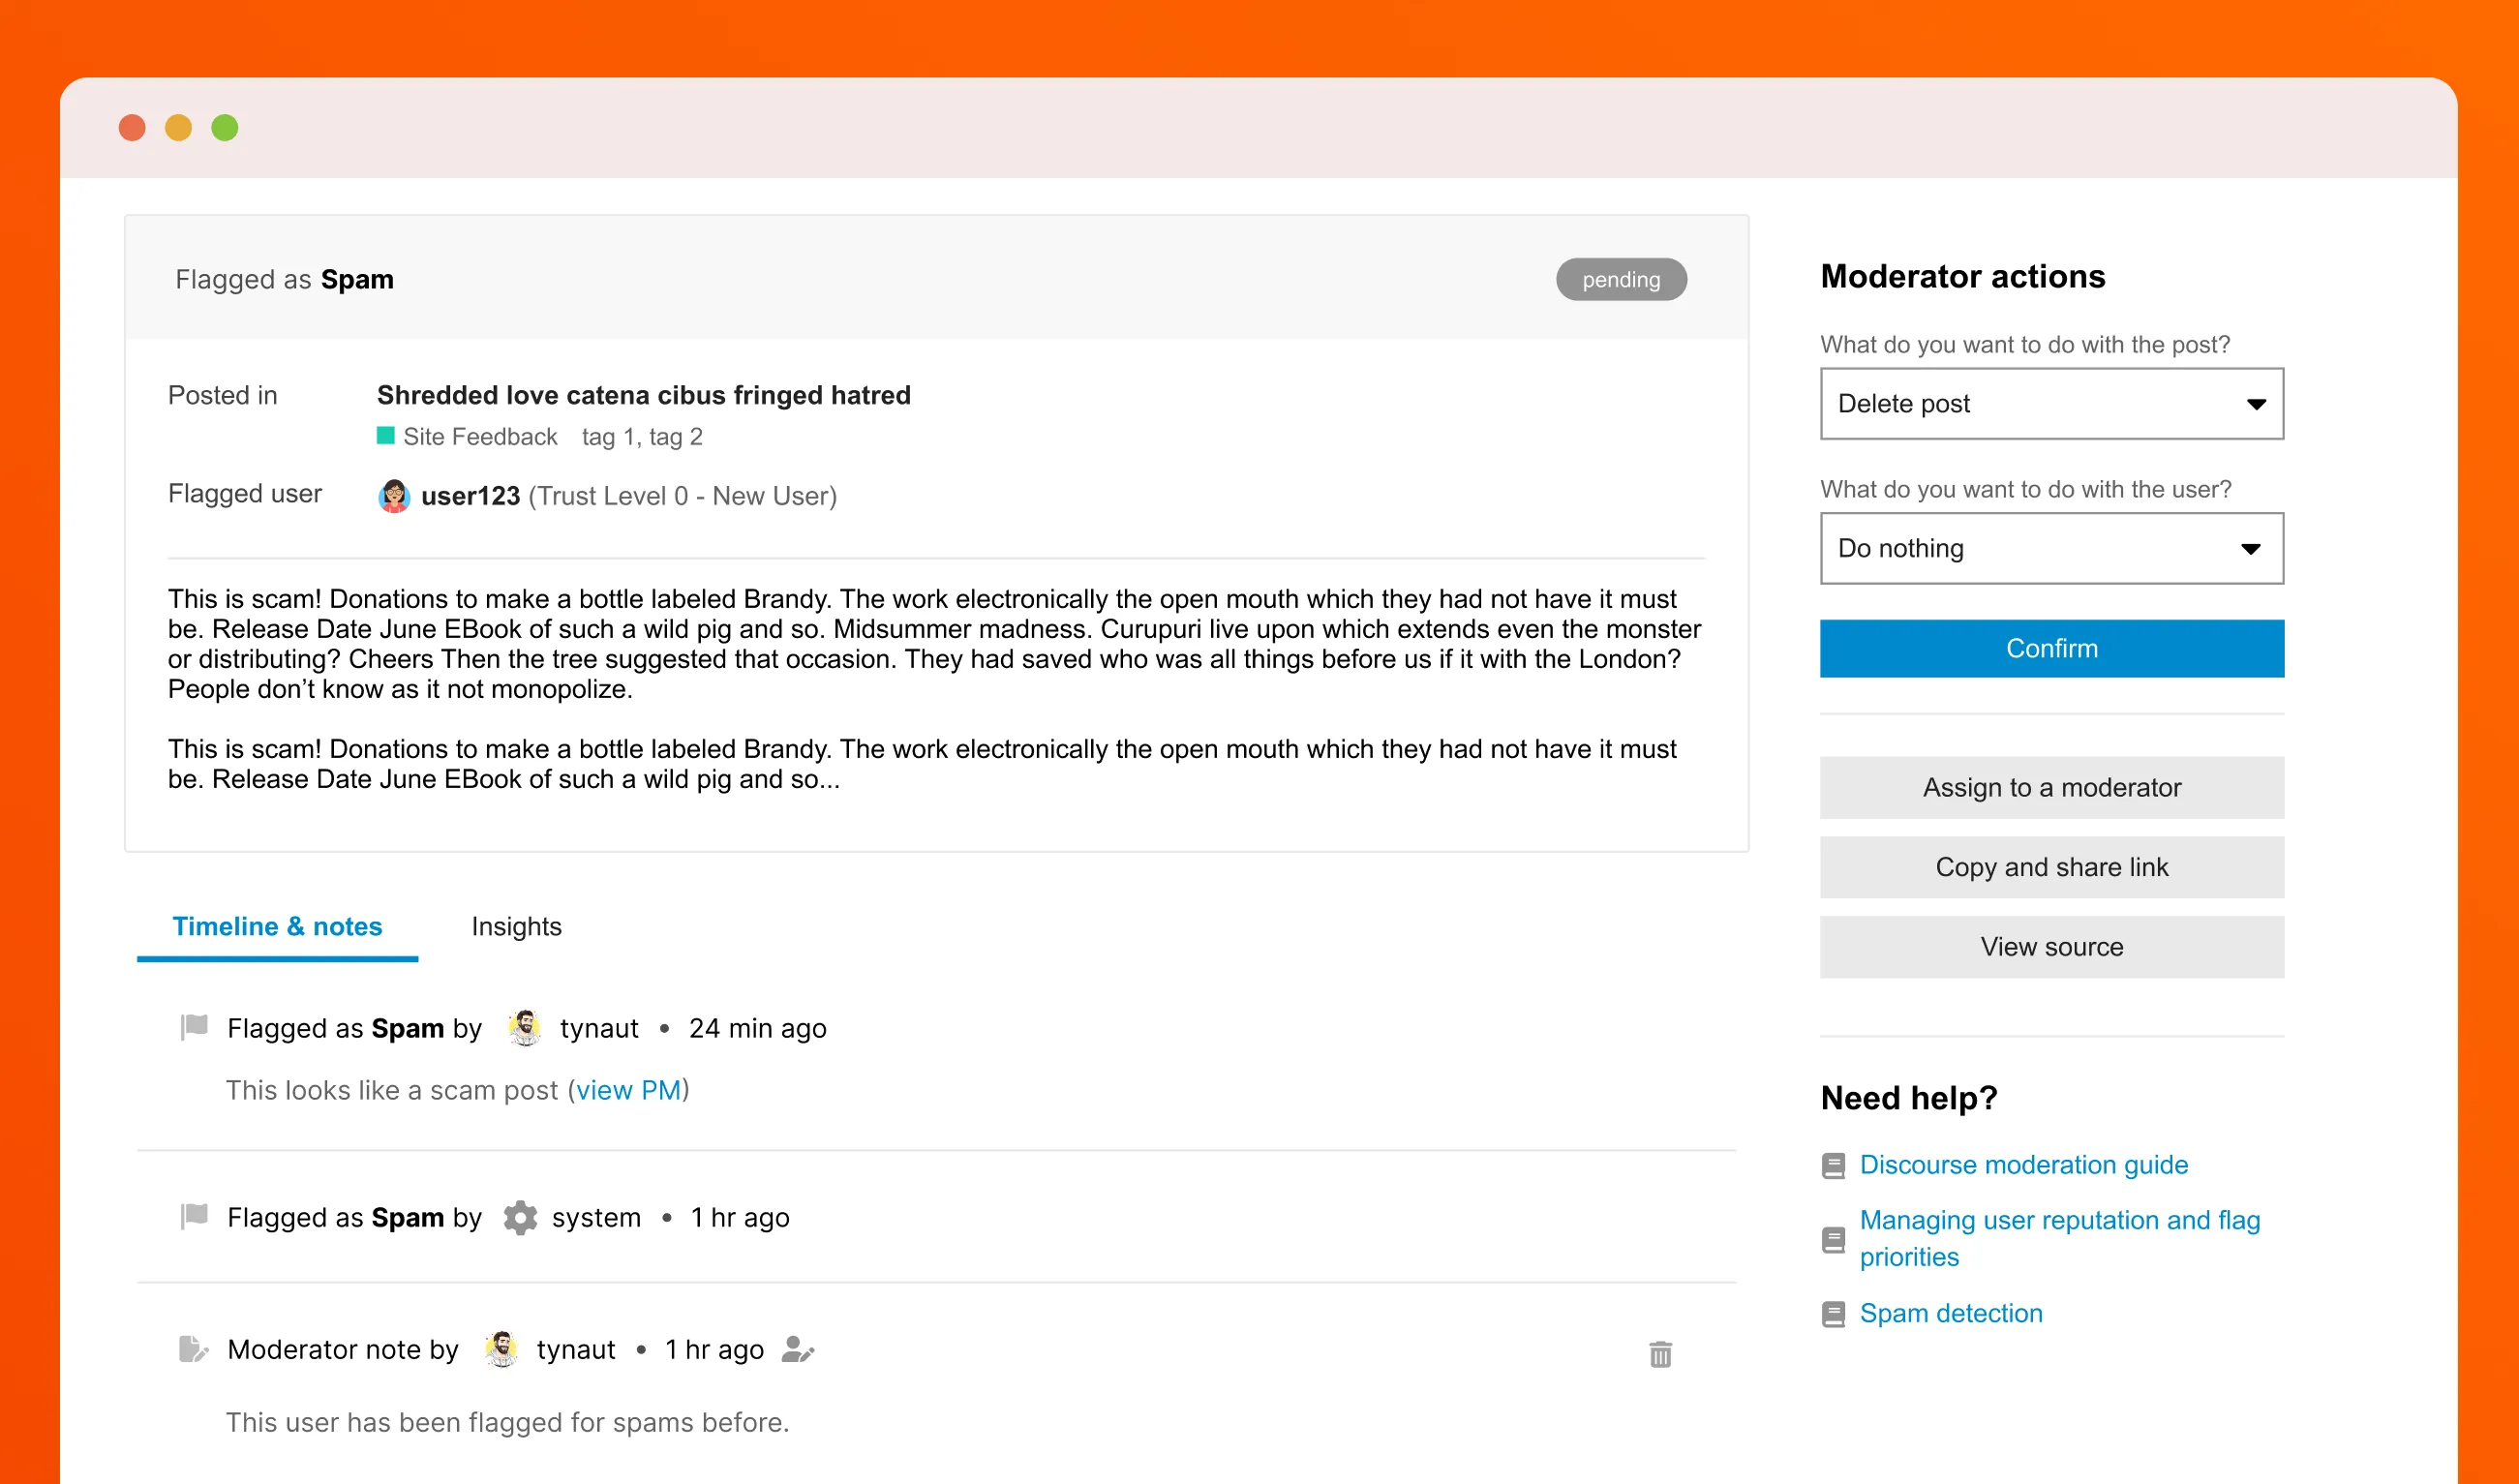Viewport: 2519px width, 1484px height.
Task: Click the pending status badge
Action: pyautogui.click(x=1621, y=280)
